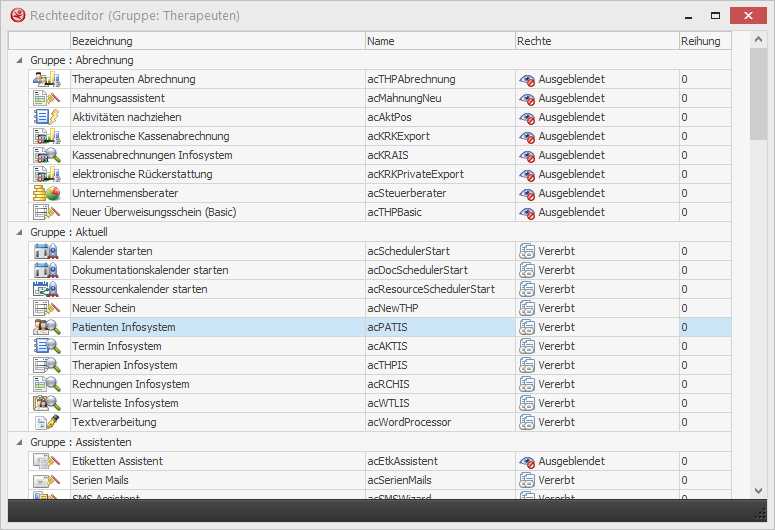The height and width of the screenshot is (530, 775).
Task: Select the elektronische Kassenabrechnung entry
Action: tap(150, 136)
